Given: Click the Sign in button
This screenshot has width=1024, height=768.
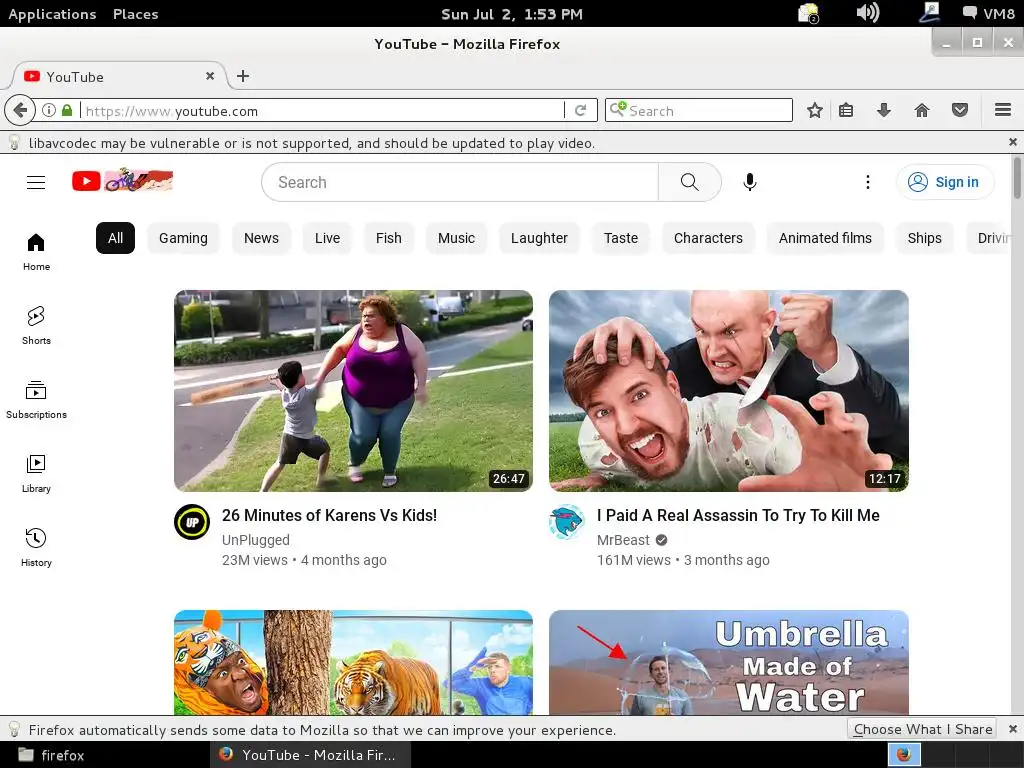Looking at the screenshot, I should pyautogui.click(x=945, y=182).
